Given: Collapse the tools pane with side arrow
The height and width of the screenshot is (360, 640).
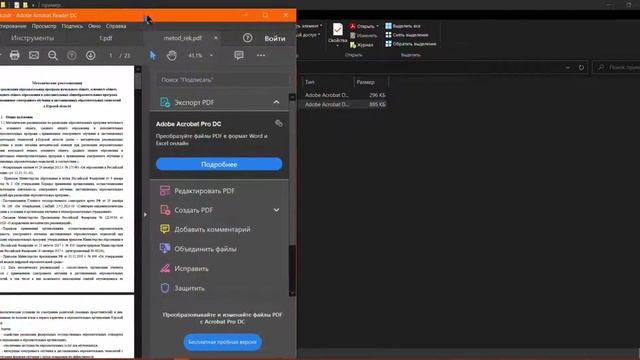Looking at the screenshot, I should tap(145, 214).
